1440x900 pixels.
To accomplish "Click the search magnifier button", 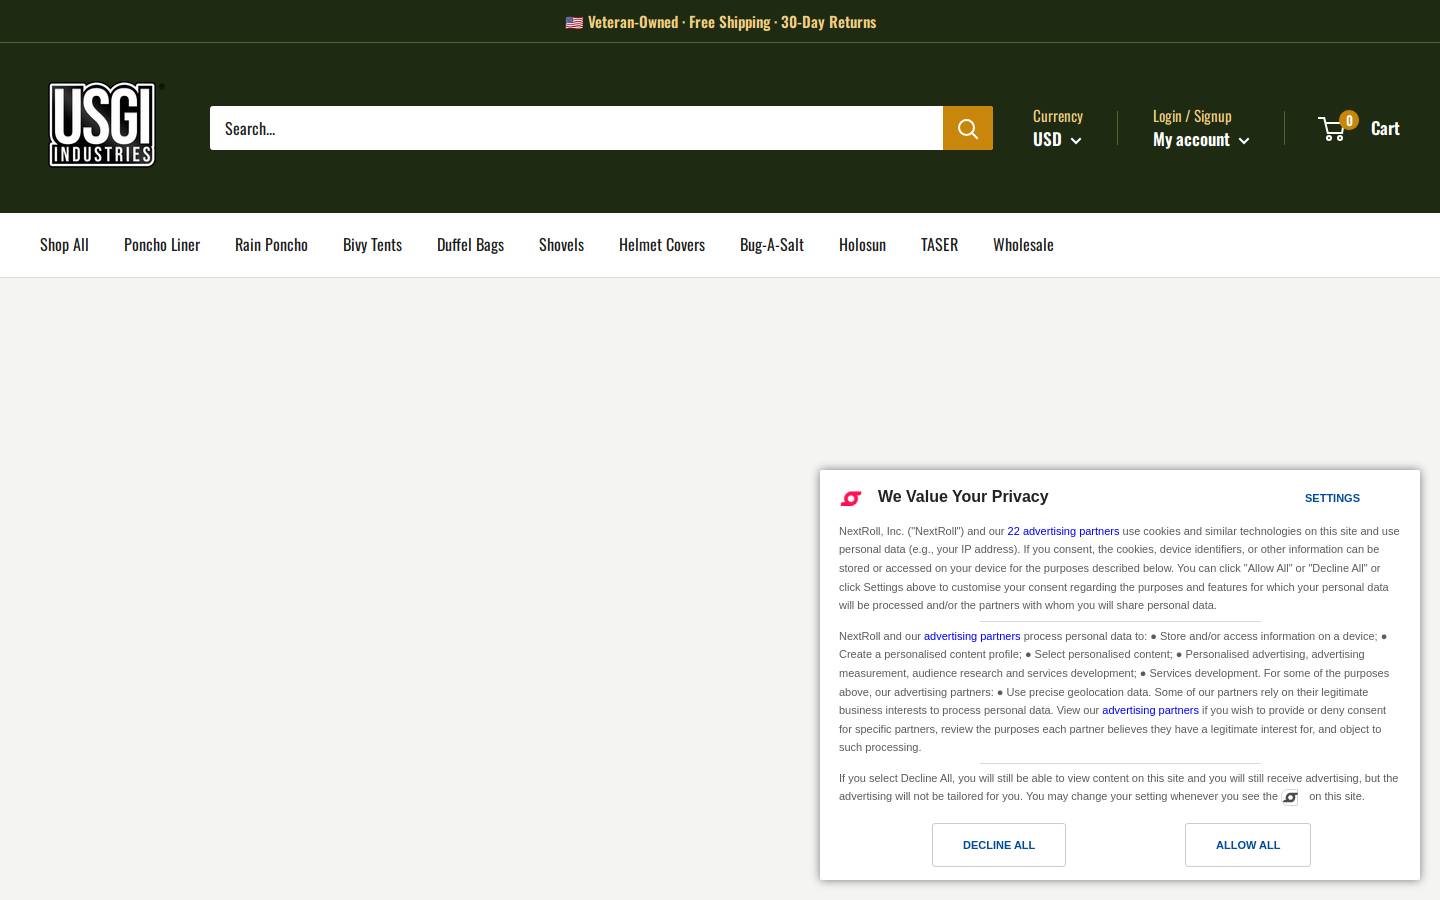I will click(x=968, y=128).
